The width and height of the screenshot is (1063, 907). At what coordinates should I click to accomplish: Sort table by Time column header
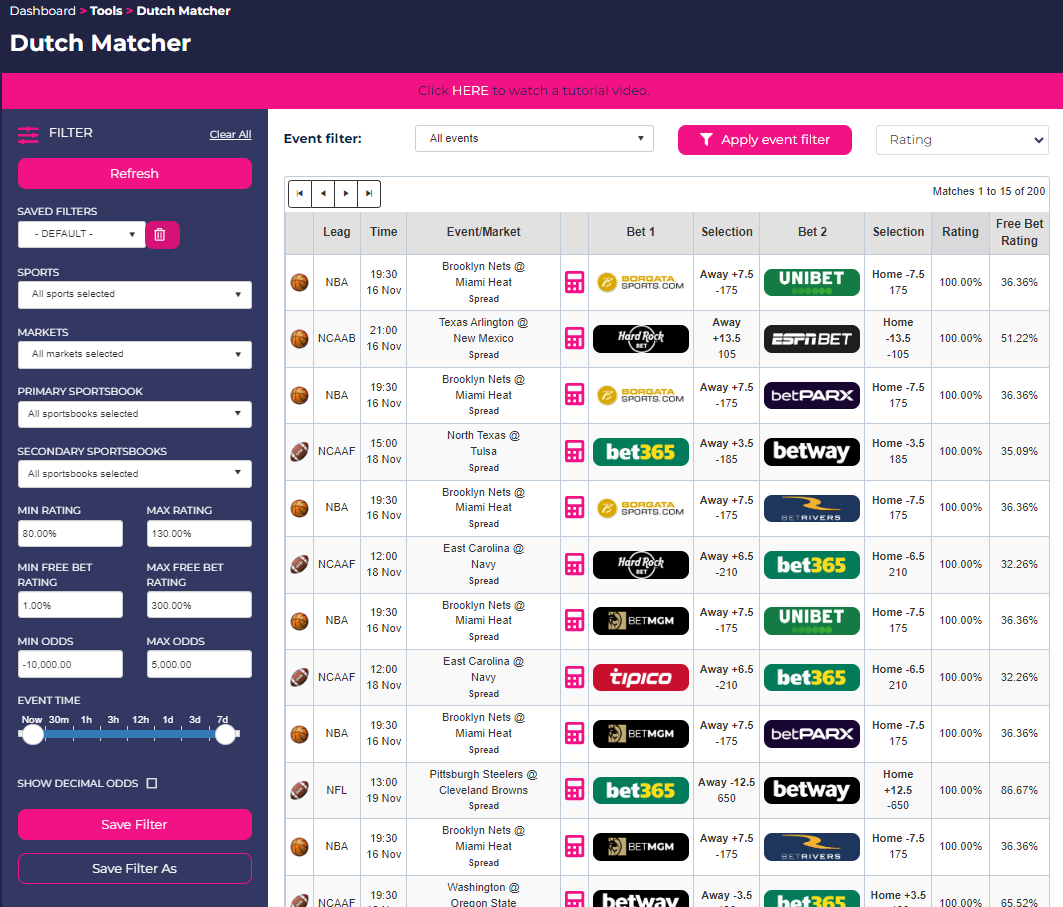(384, 232)
